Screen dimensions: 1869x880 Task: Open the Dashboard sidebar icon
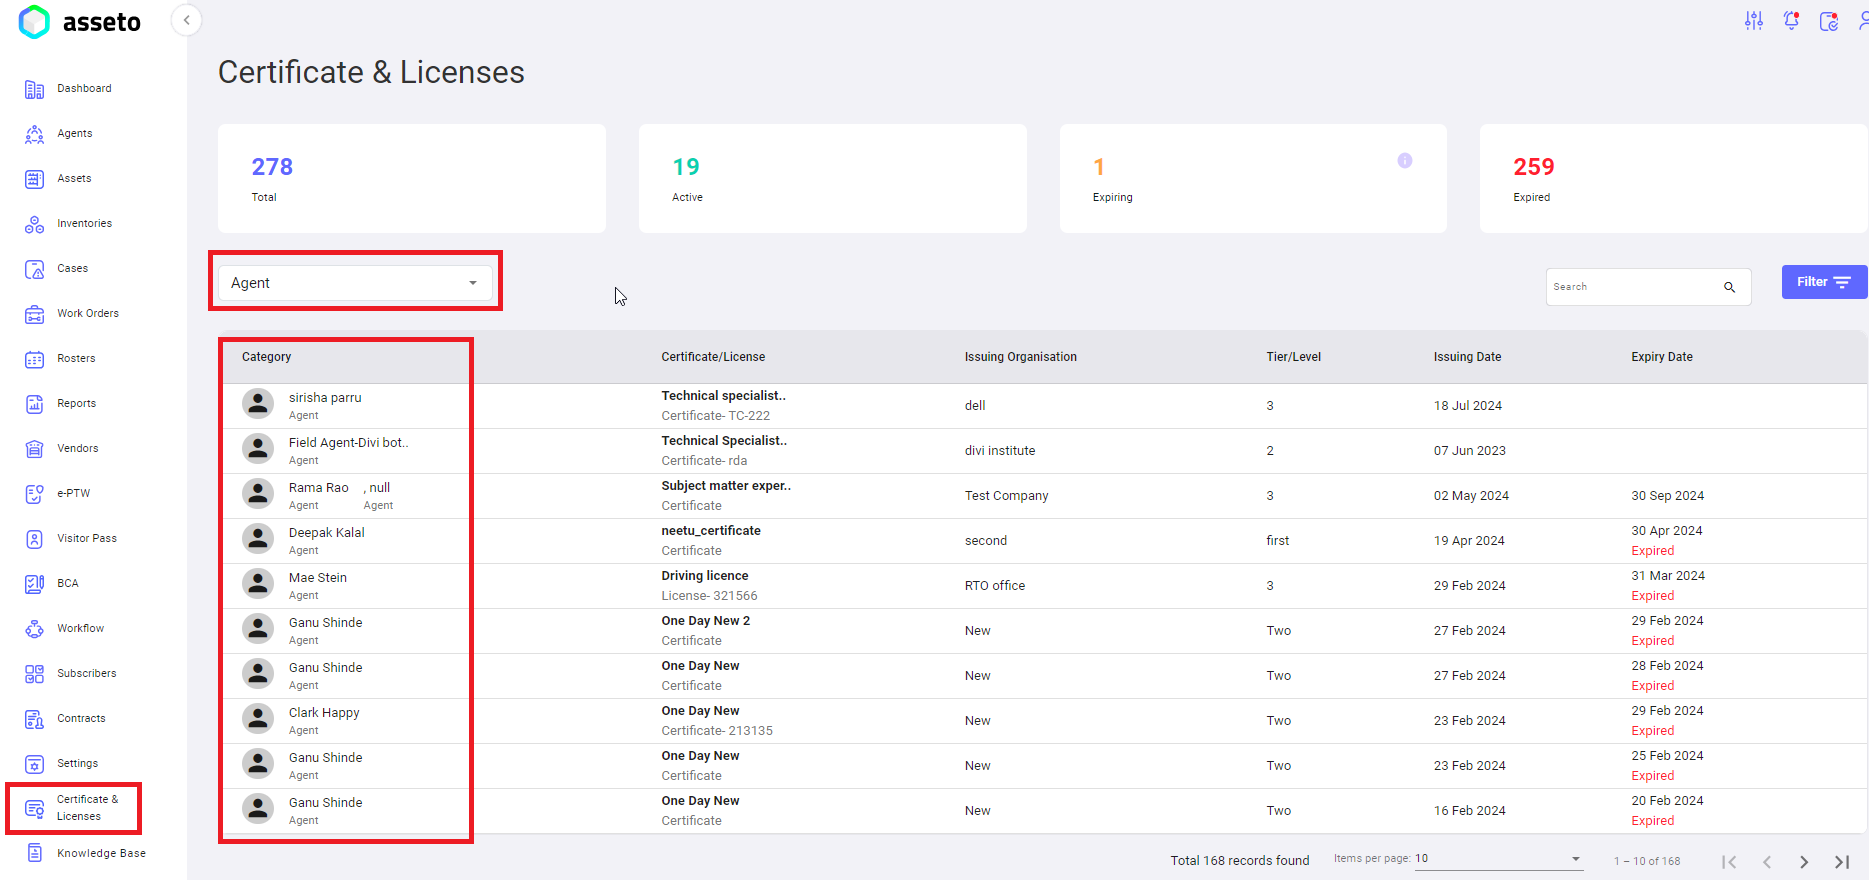[x=34, y=89]
